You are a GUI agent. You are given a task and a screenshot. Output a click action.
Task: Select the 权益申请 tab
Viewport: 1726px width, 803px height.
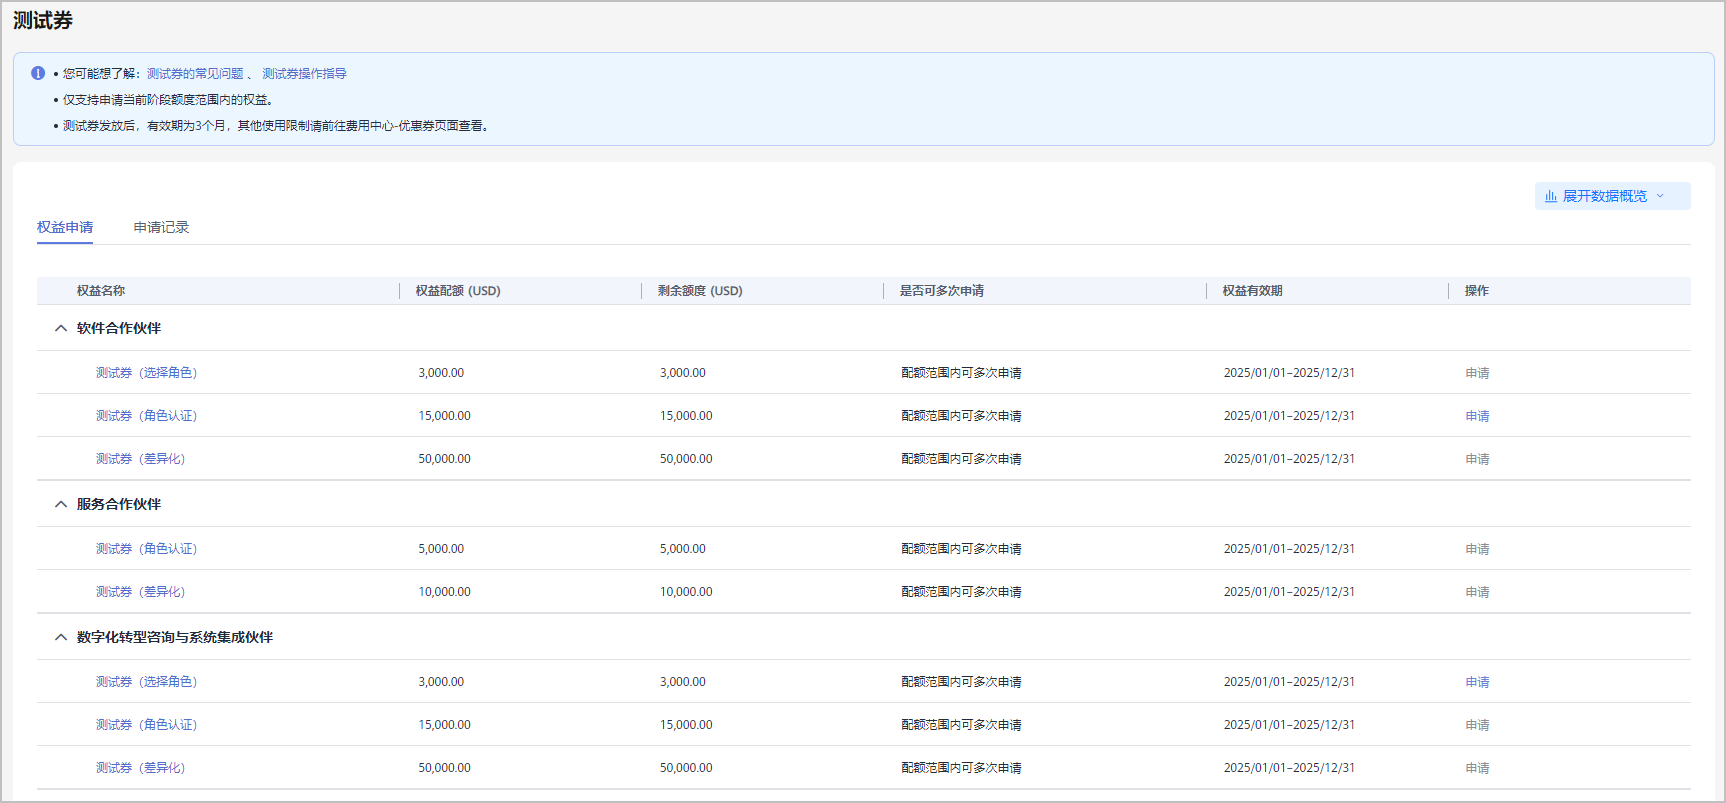point(65,227)
